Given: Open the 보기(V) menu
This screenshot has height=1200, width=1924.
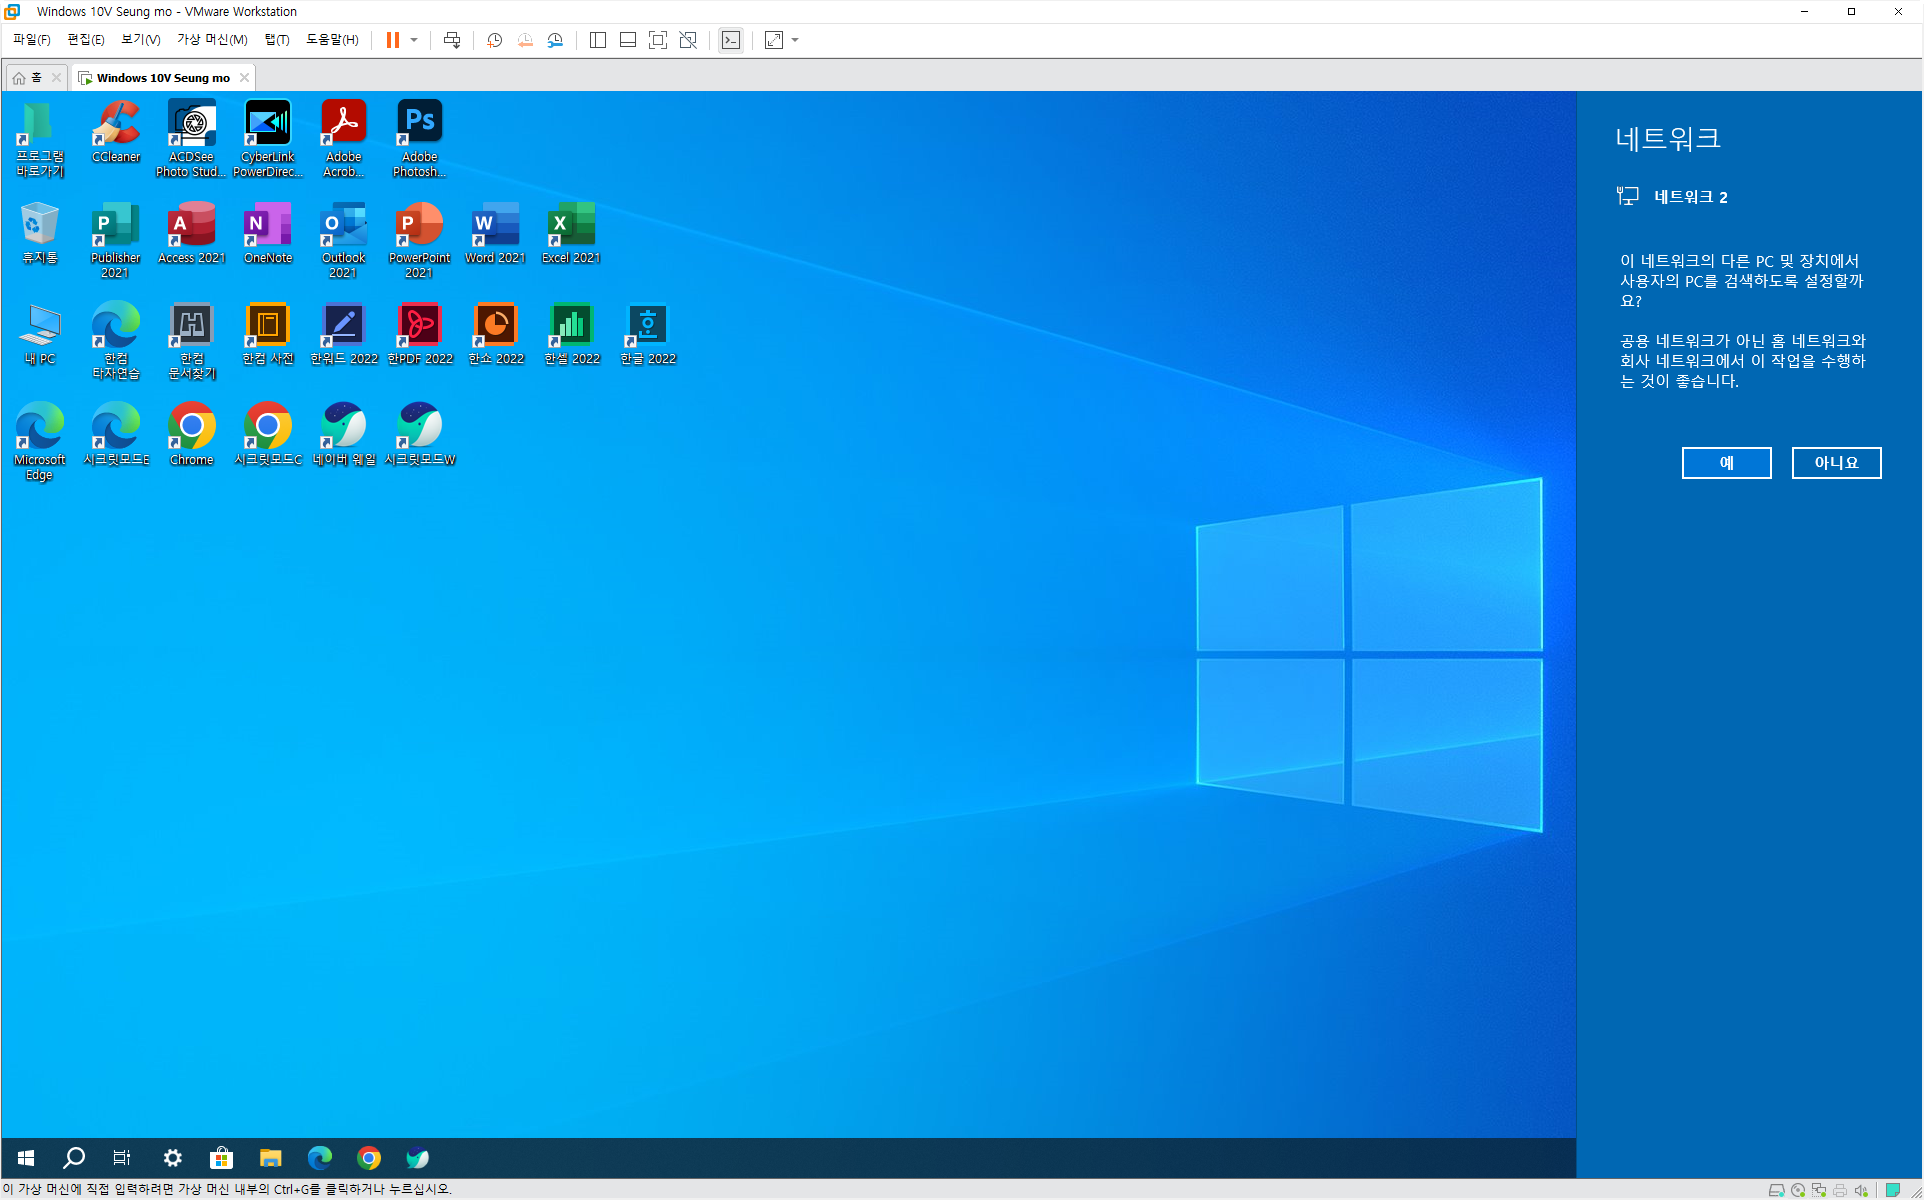Looking at the screenshot, I should (x=140, y=40).
